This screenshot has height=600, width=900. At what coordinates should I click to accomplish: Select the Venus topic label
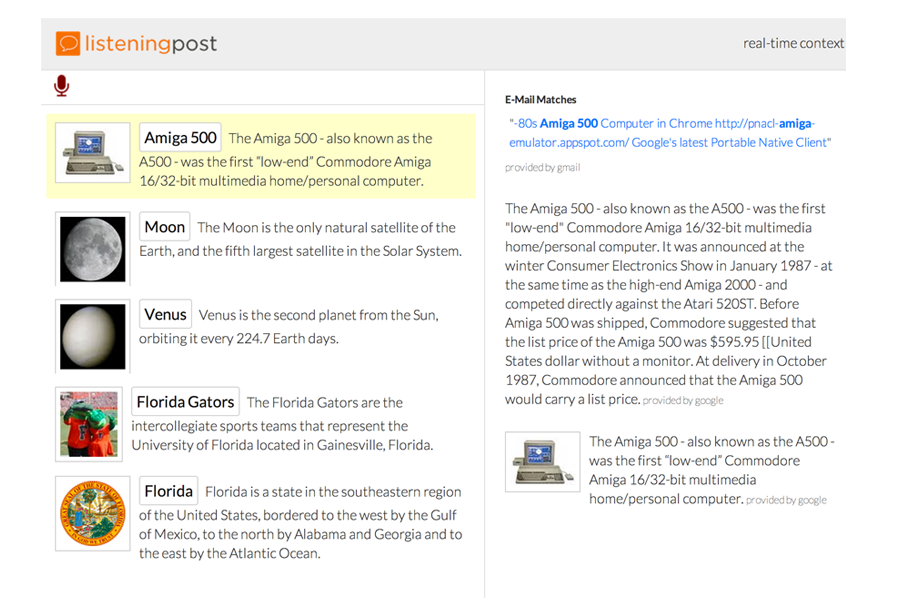tap(165, 315)
